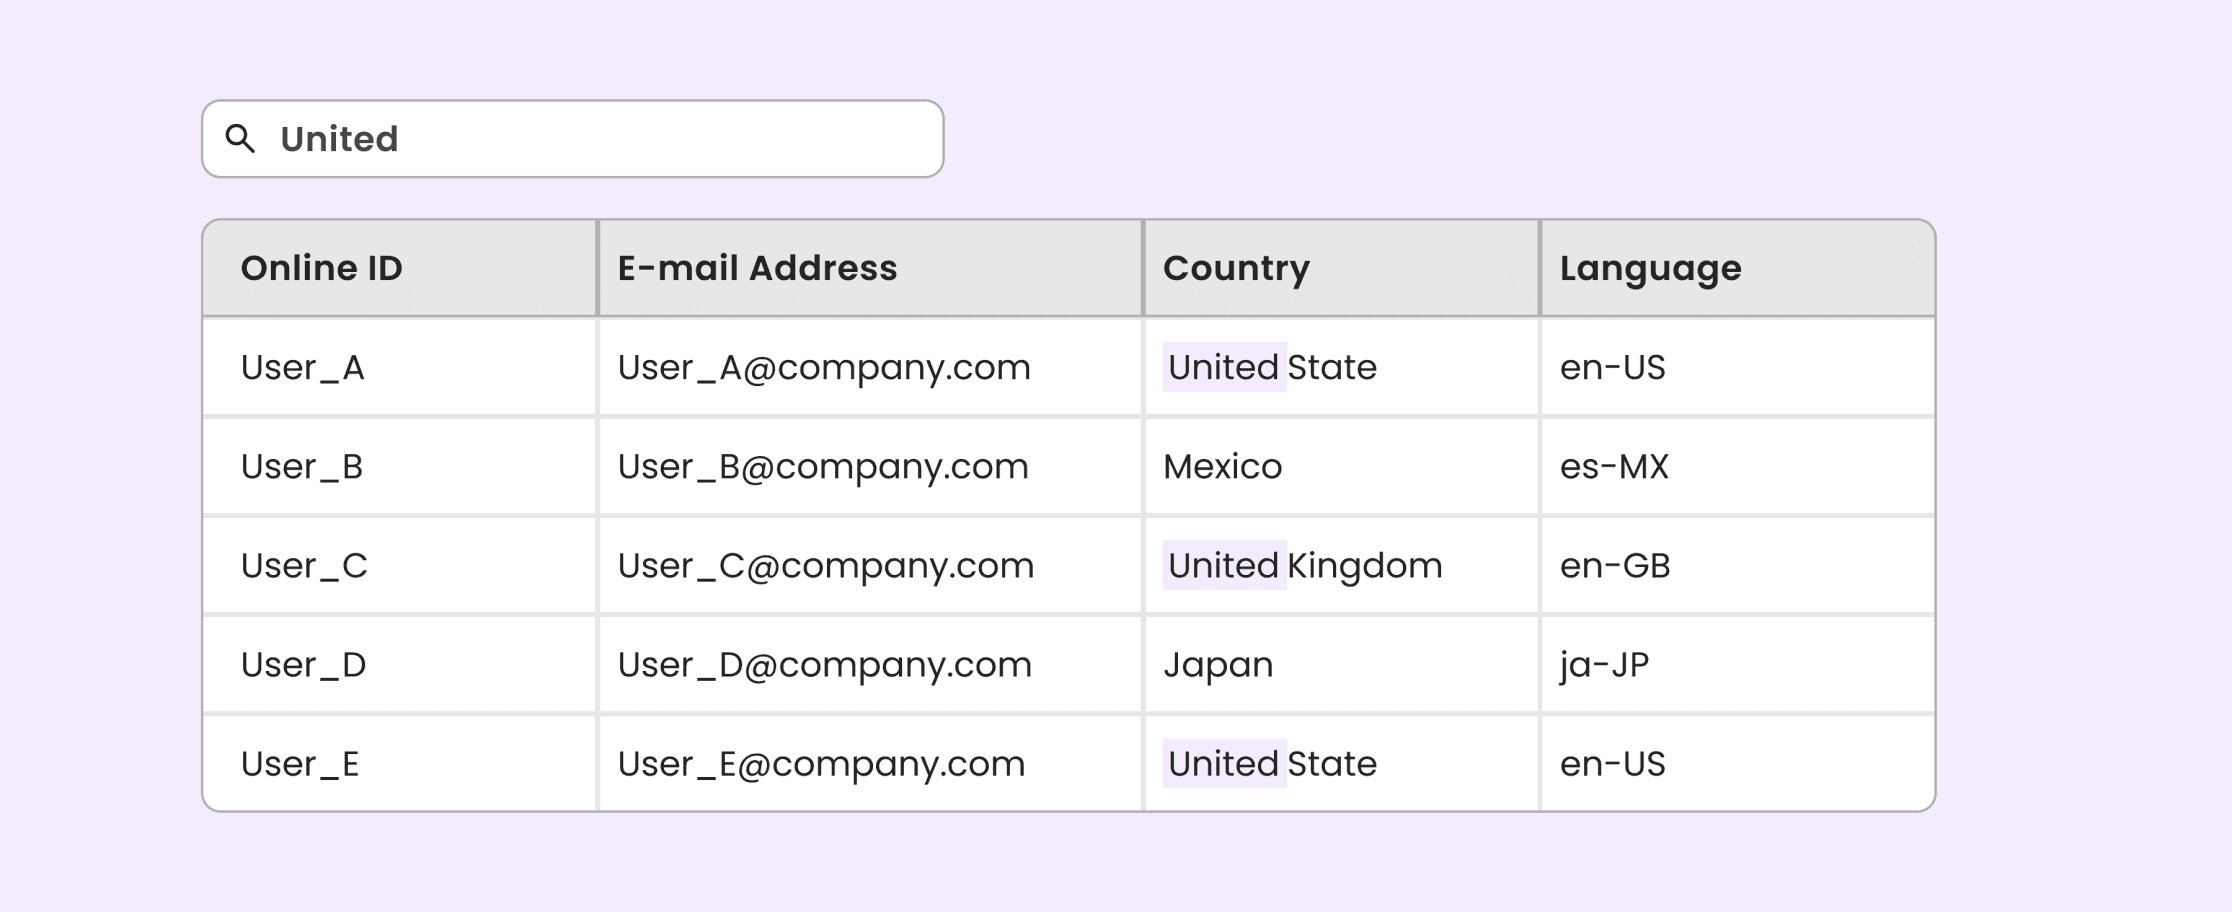Select the Japan country cell

1341,664
